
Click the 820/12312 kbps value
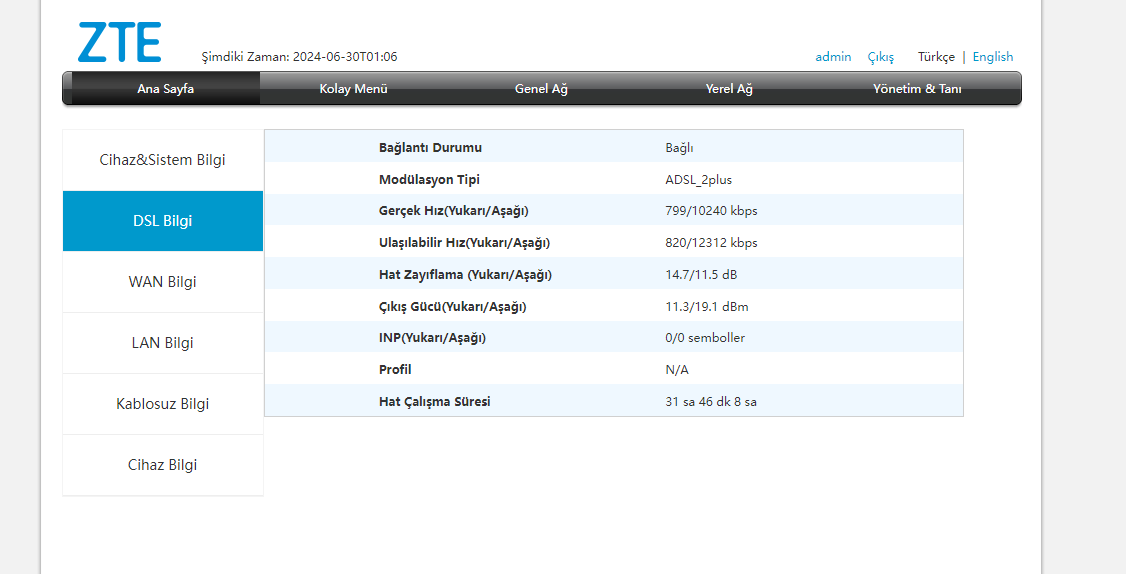[711, 243]
